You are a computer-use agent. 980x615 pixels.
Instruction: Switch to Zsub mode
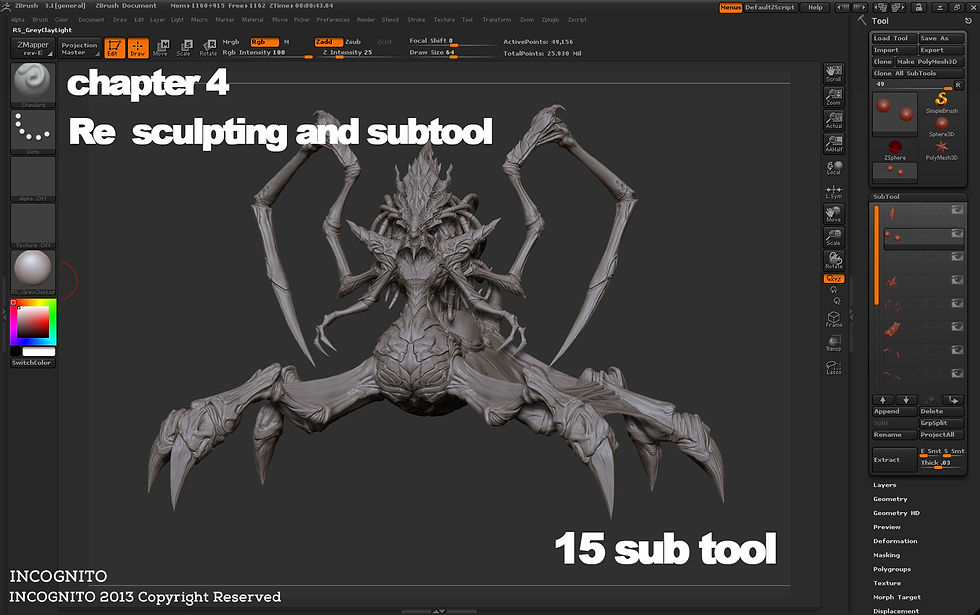tap(353, 42)
